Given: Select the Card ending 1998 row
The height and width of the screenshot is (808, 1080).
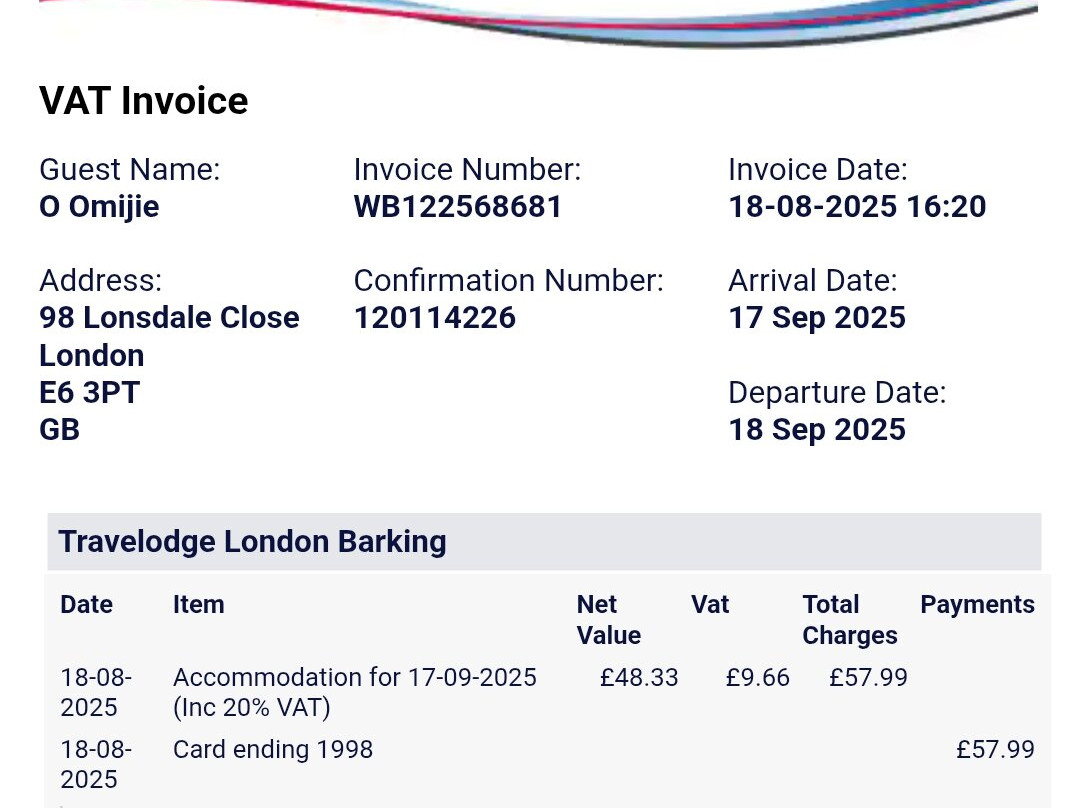Looking at the screenshot, I should tap(273, 750).
